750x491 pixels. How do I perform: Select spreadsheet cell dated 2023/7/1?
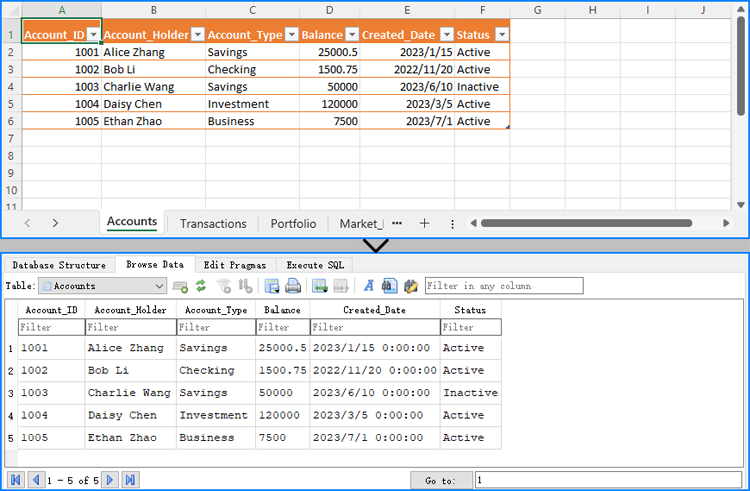[407, 121]
